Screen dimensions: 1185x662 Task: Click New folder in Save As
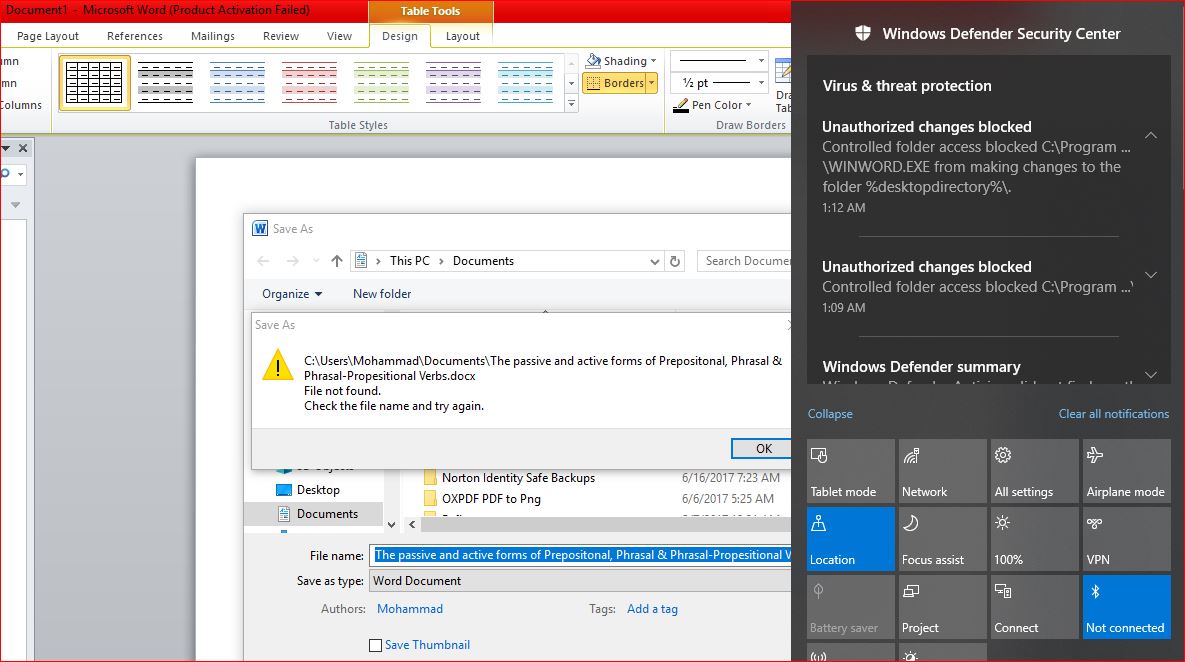[x=382, y=294]
